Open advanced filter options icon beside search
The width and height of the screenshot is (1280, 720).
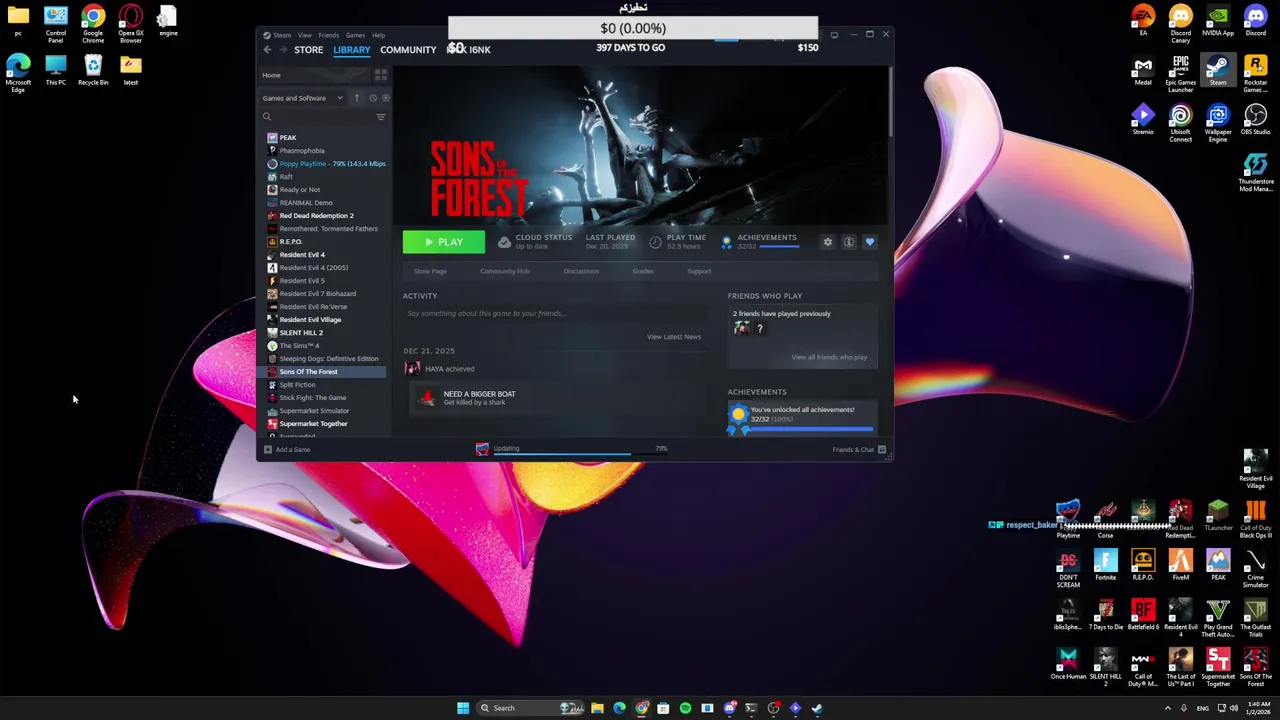tap(381, 117)
